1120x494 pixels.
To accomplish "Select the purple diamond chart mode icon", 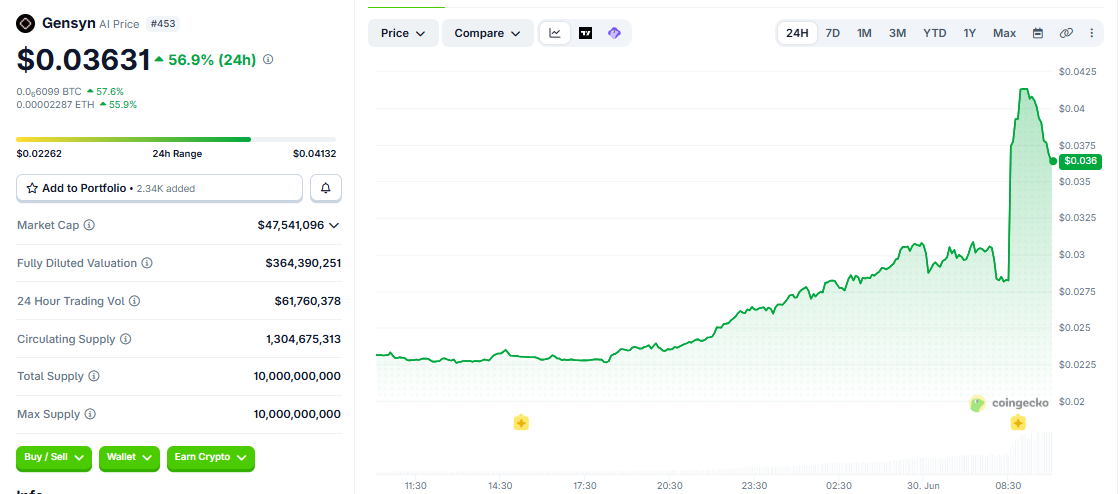I will (614, 33).
